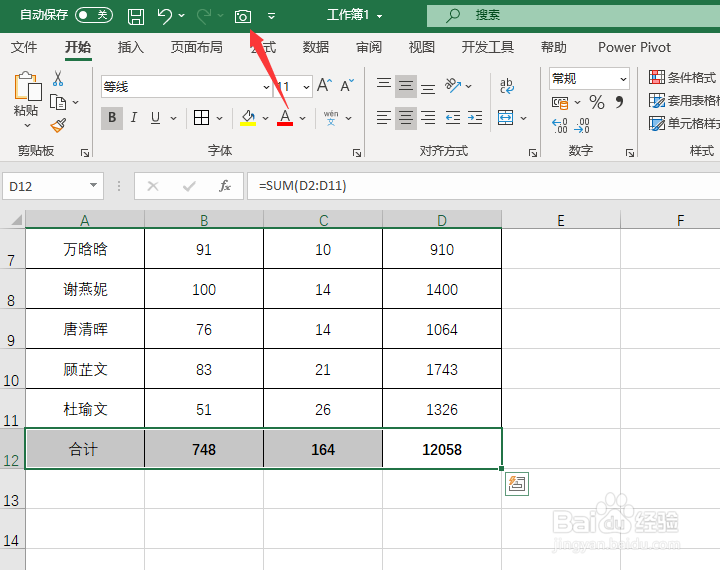The height and width of the screenshot is (570, 720).
Task: Open the 对齐方式 group dialog launcher
Action: (533, 153)
